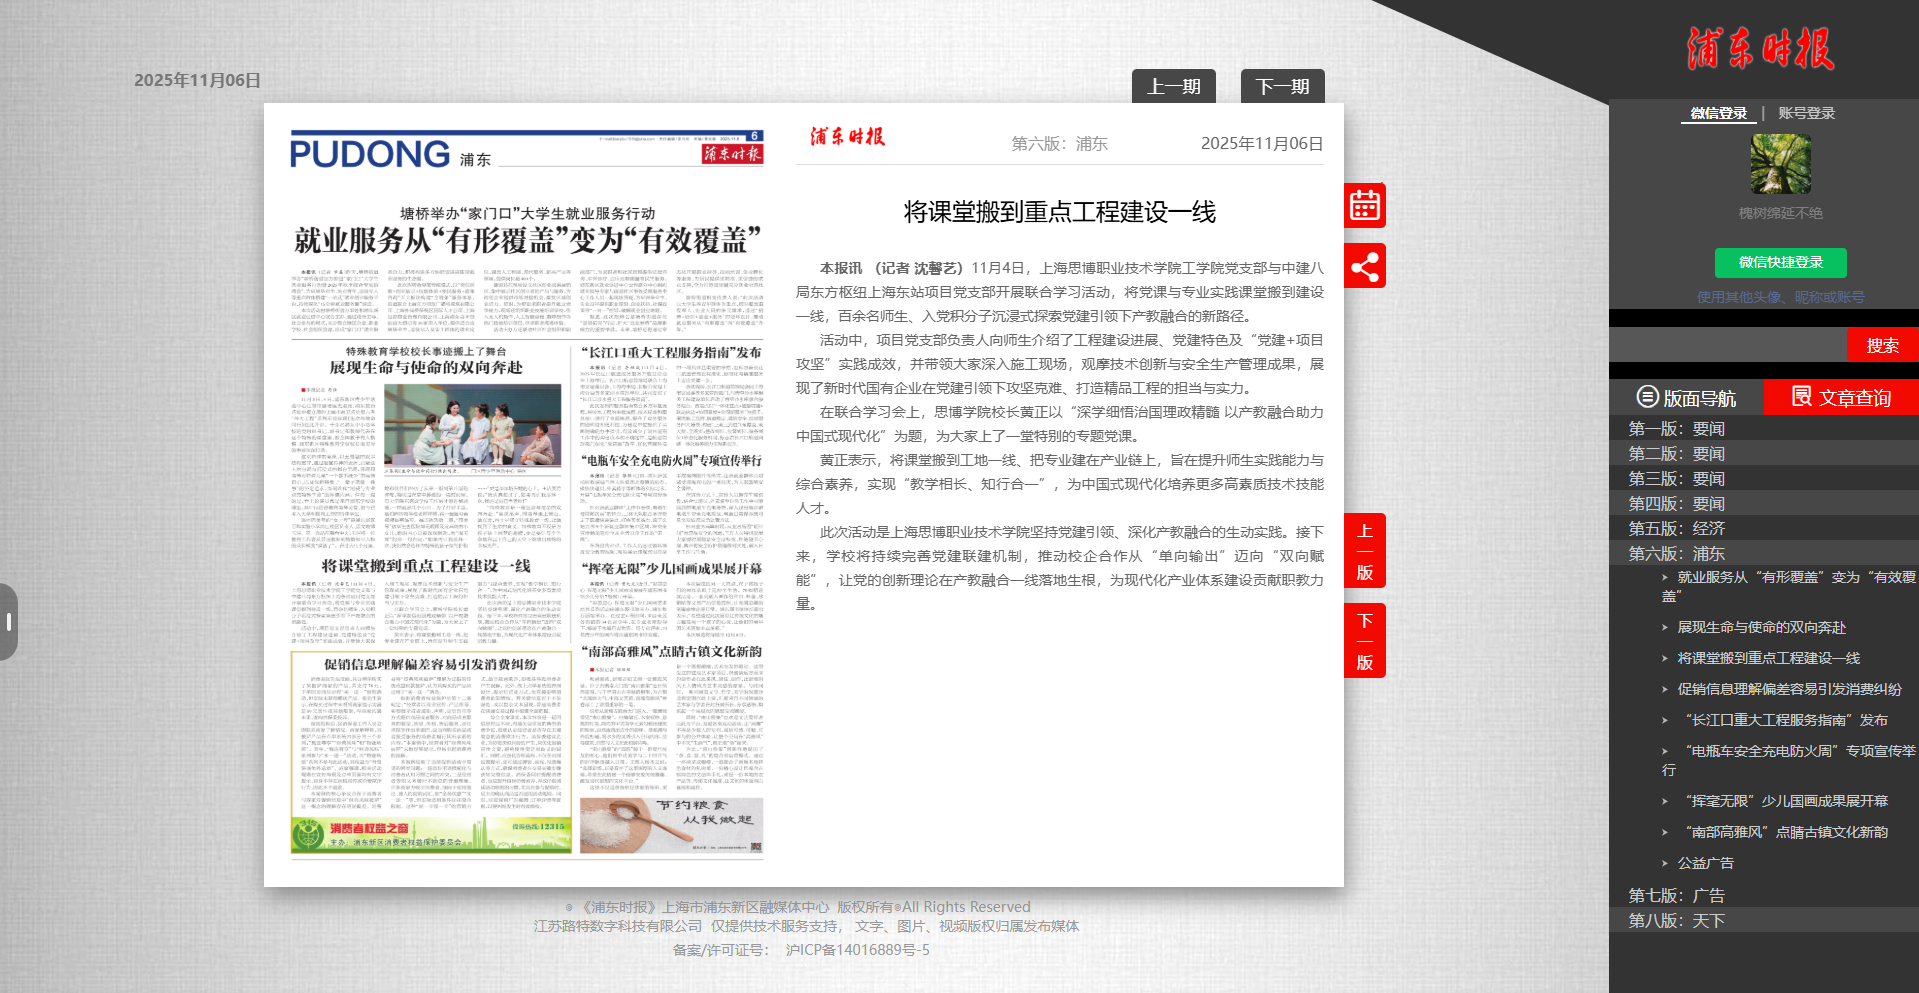Open the red calendar date picker icon
Image resolution: width=1919 pixels, height=993 pixels.
point(1365,205)
